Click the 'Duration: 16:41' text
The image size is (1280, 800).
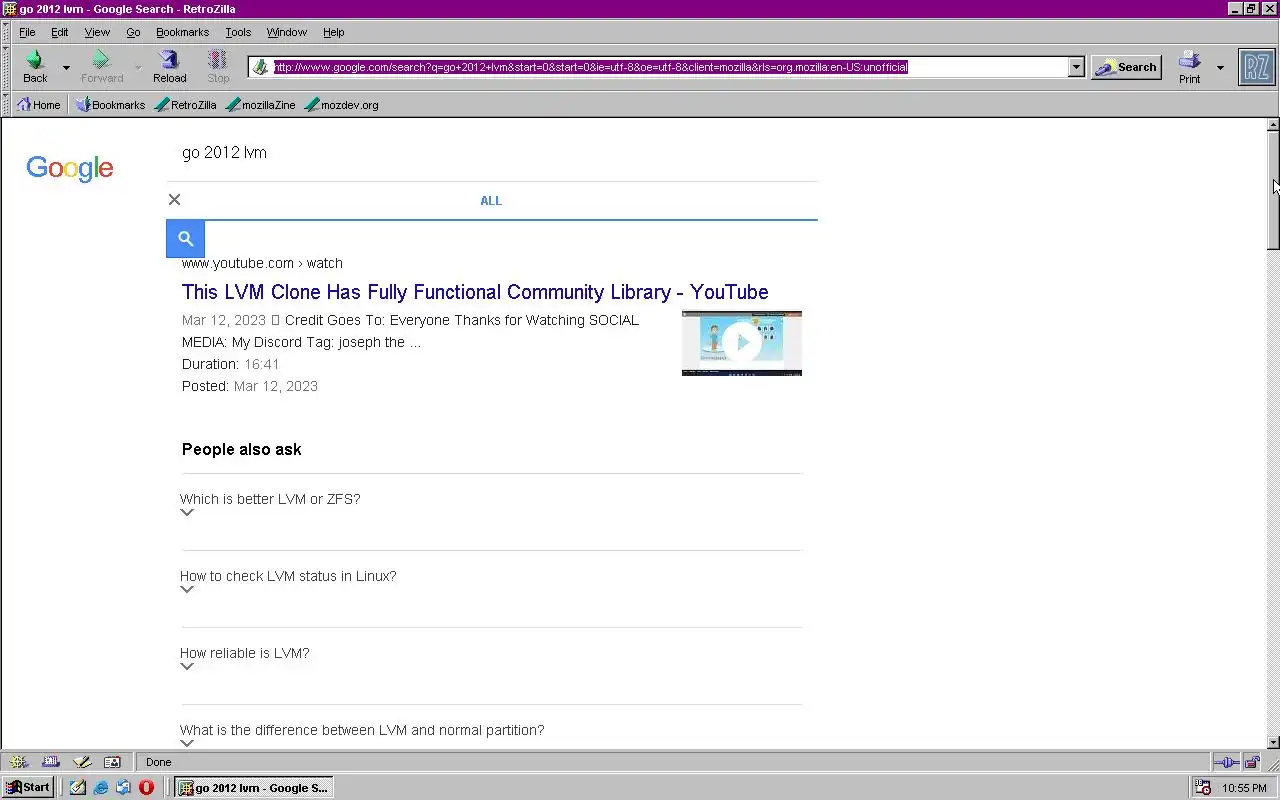coord(231,364)
